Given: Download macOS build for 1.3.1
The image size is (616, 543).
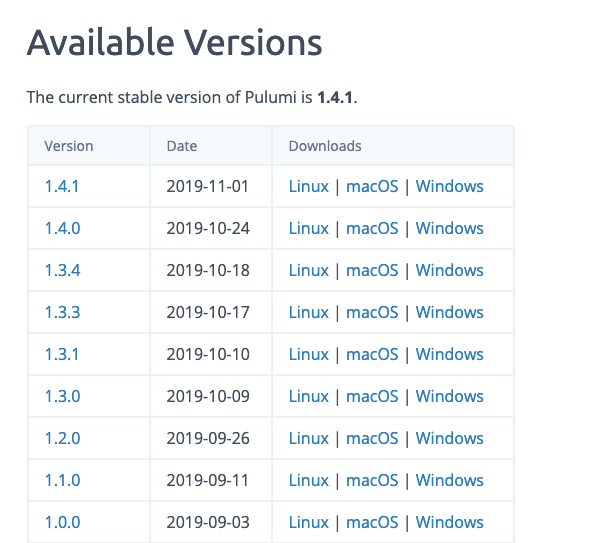Looking at the screenshot, I should (372, 354).
